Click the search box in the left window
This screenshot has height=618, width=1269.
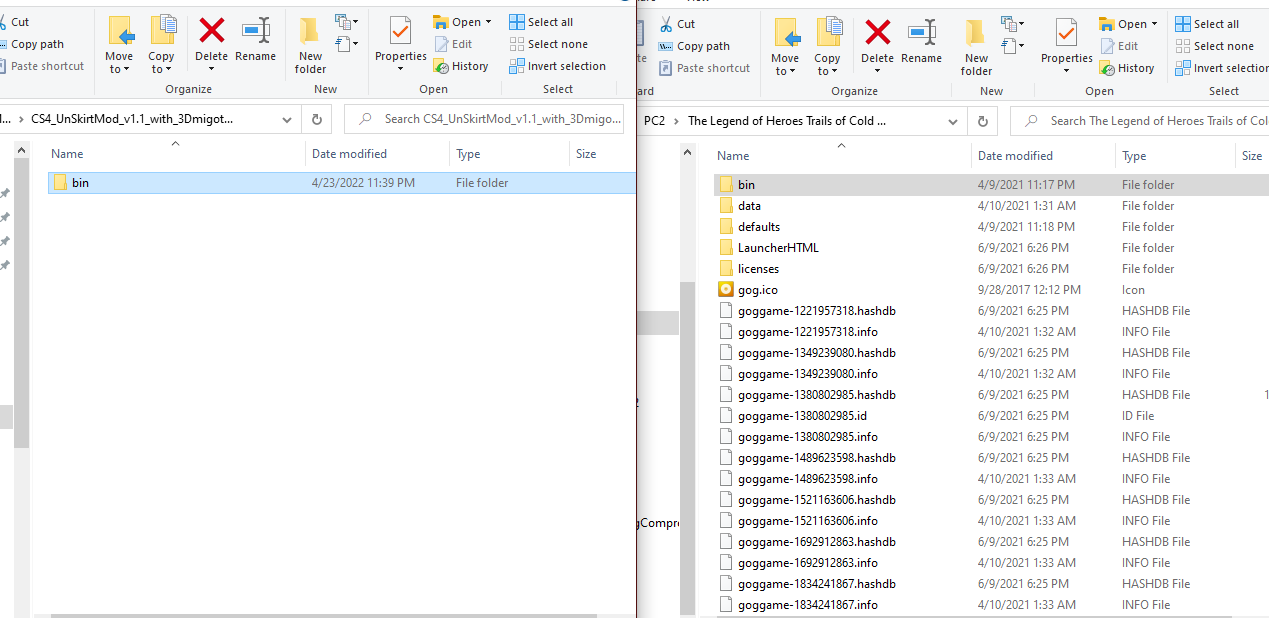point(485,119)
